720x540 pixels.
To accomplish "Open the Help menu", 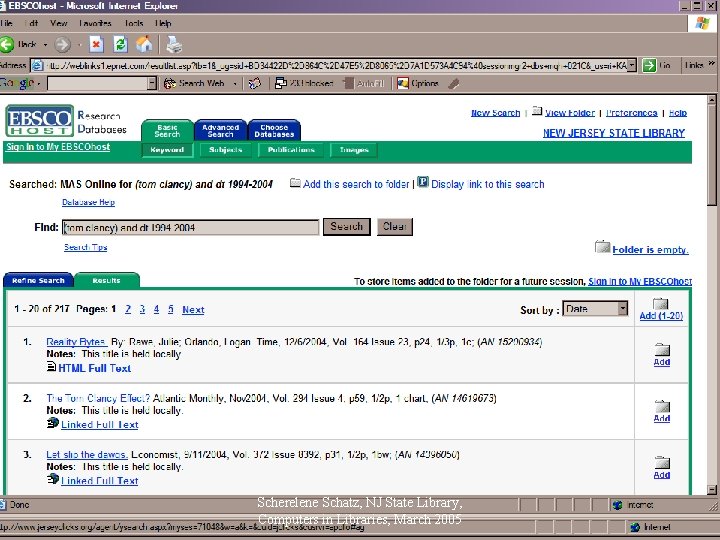I will point(163,23).
